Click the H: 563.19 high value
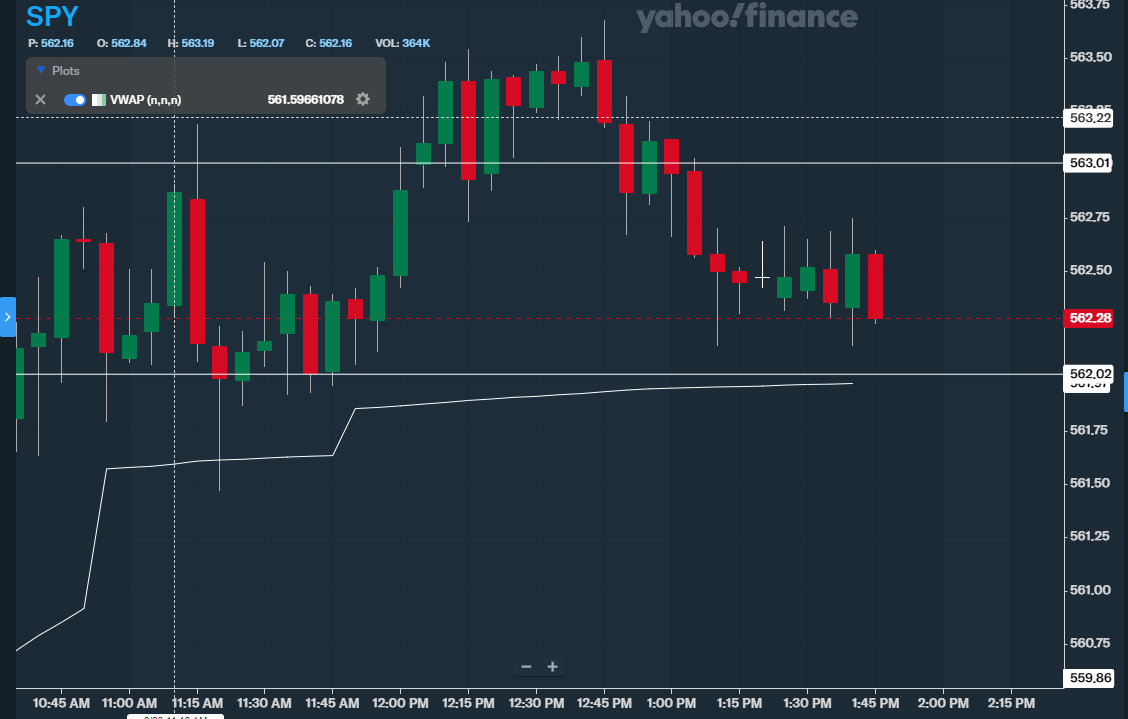The width and height of the screenshot is (1128, 719). (x=191, y=43)
